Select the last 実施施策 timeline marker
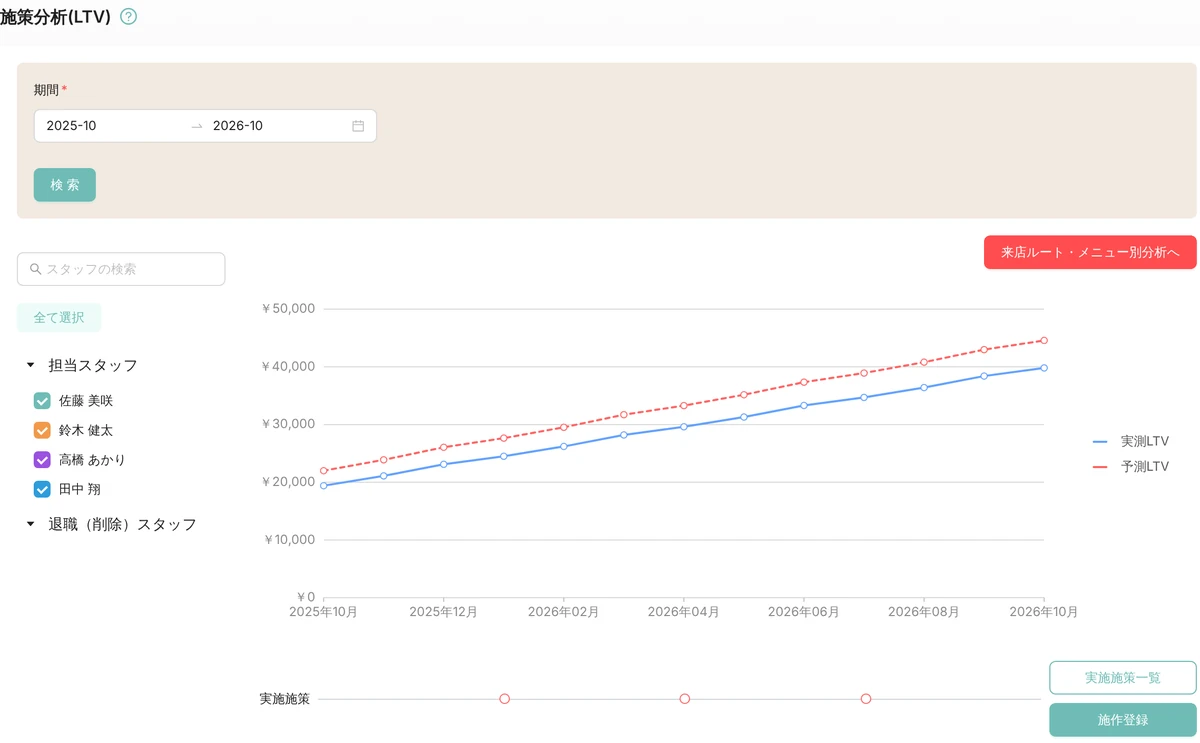Image resolution: width=1200 pixels, height=743 pixels. click(x=866, y=699)
